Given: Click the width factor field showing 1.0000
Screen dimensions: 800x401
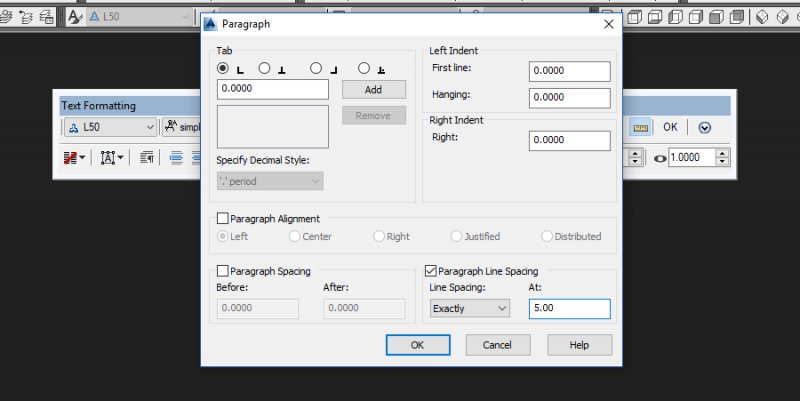Looking at the screenshot, I should click(x=692, y=158).
